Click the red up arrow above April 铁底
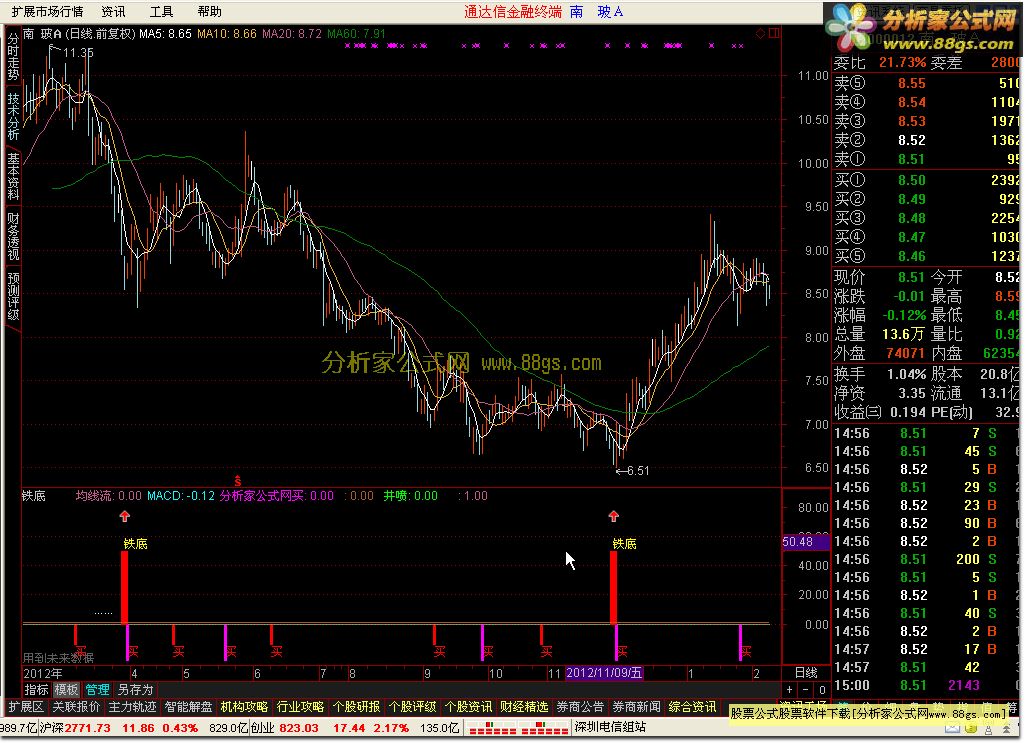This screenshot has height=743, width=1025. pyautogui.click(x=125, y=516)
